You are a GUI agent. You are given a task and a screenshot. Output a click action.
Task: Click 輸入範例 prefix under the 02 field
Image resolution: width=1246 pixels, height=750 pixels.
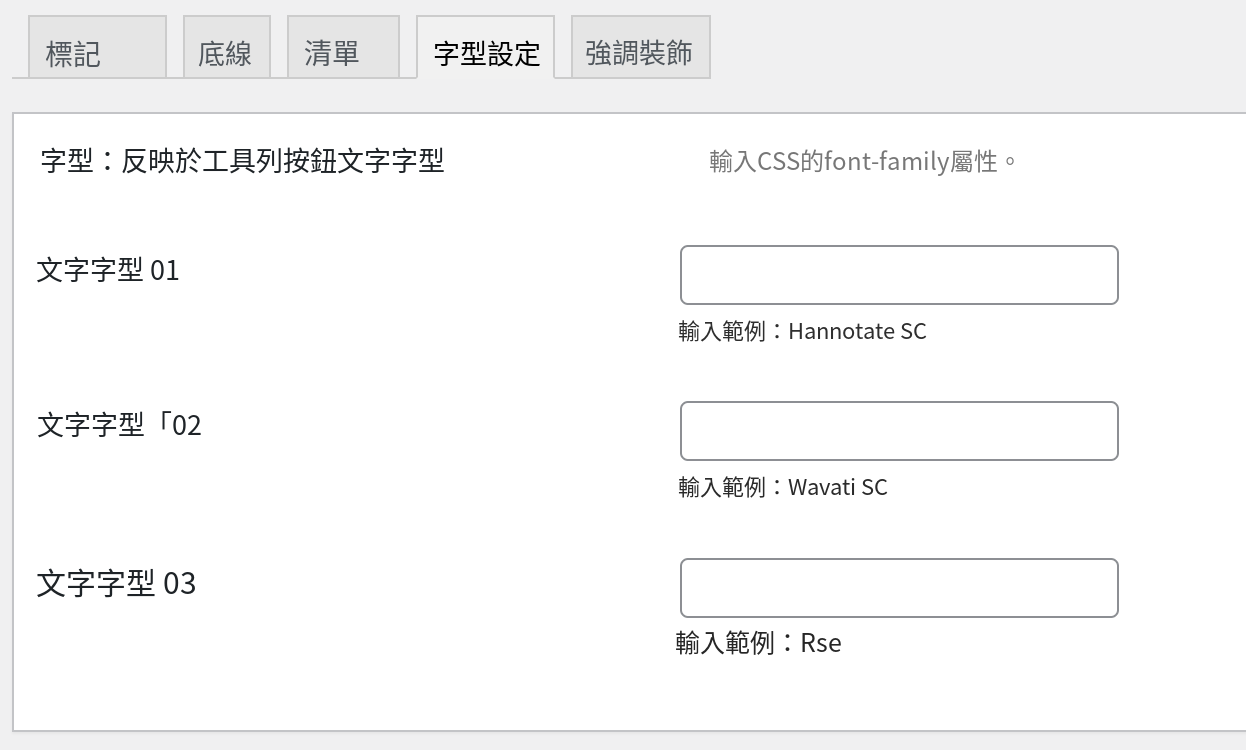point(722,487)
